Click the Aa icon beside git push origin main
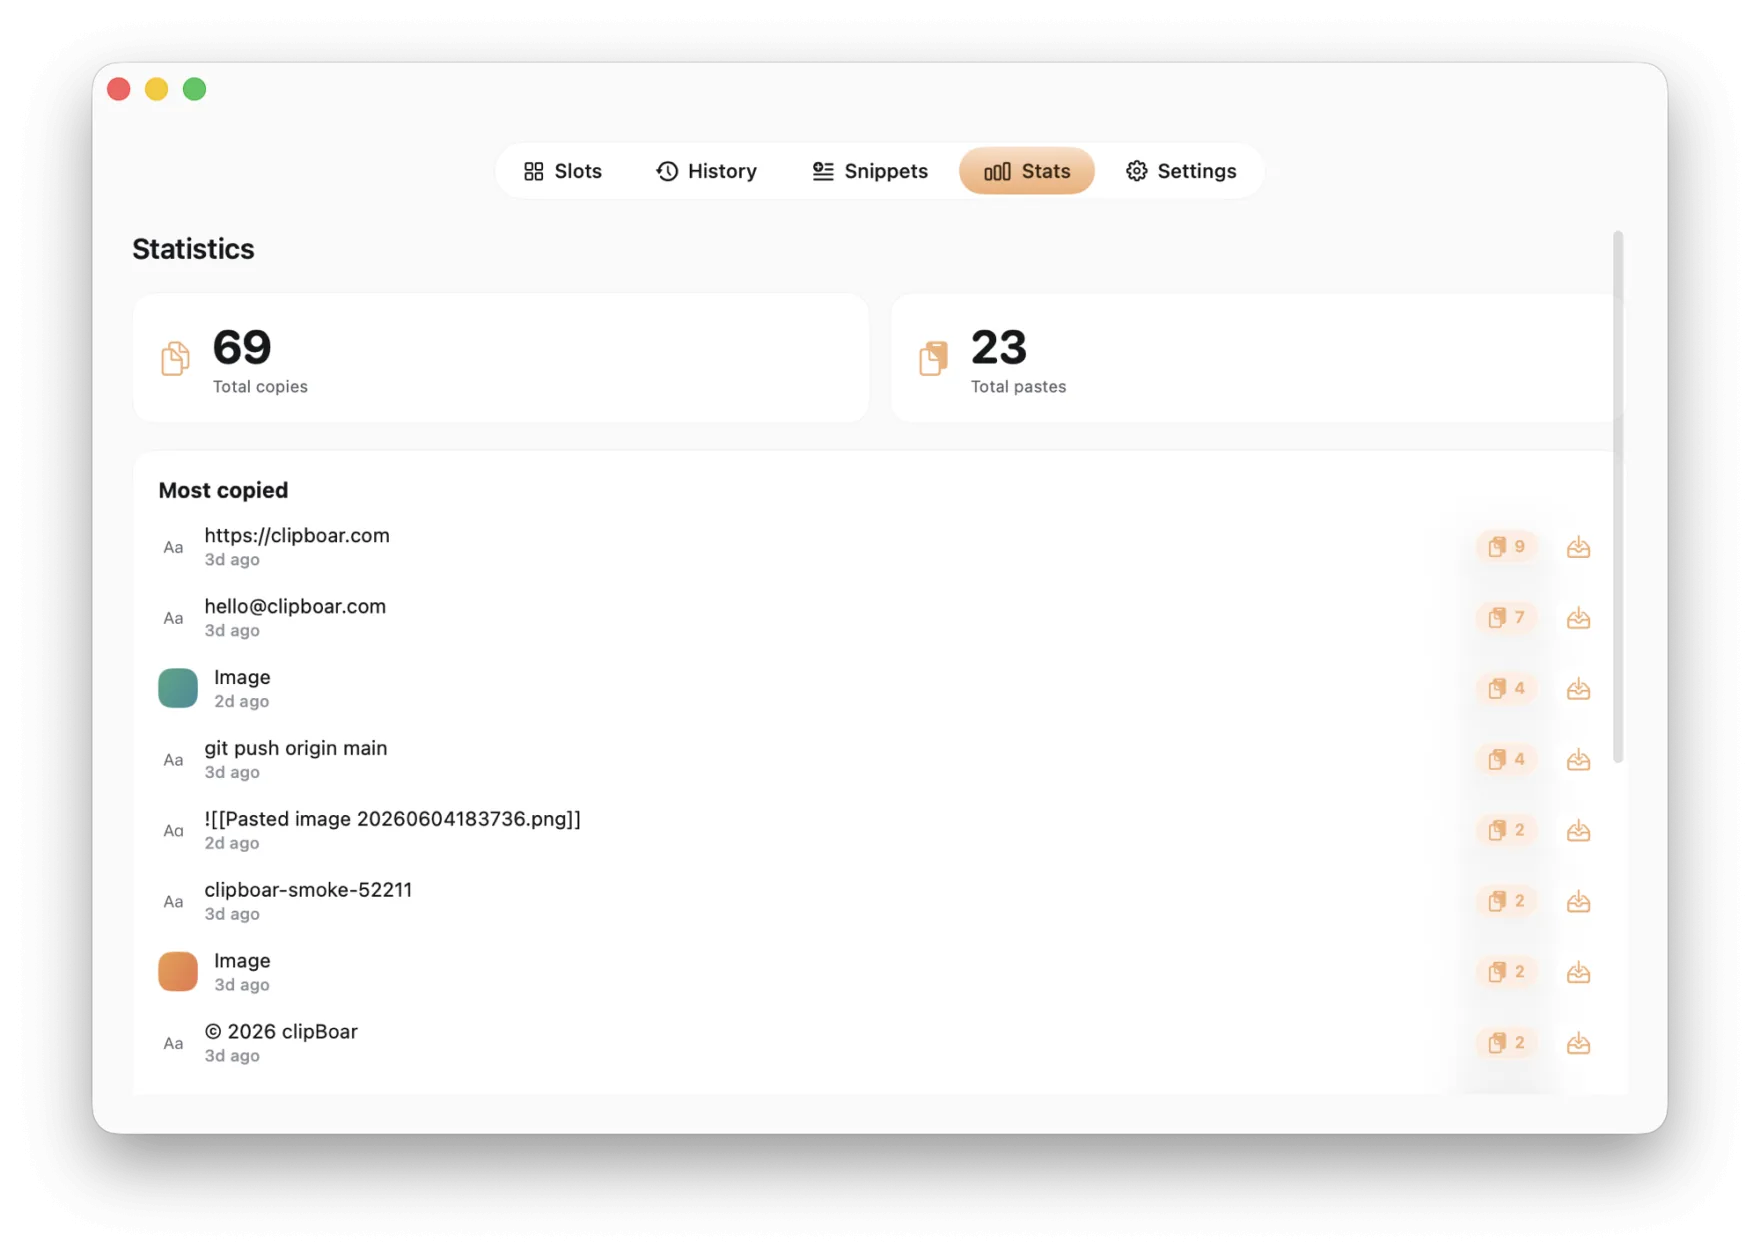1760x1256 pixels. pyautogui.click(x=173, y=761)
